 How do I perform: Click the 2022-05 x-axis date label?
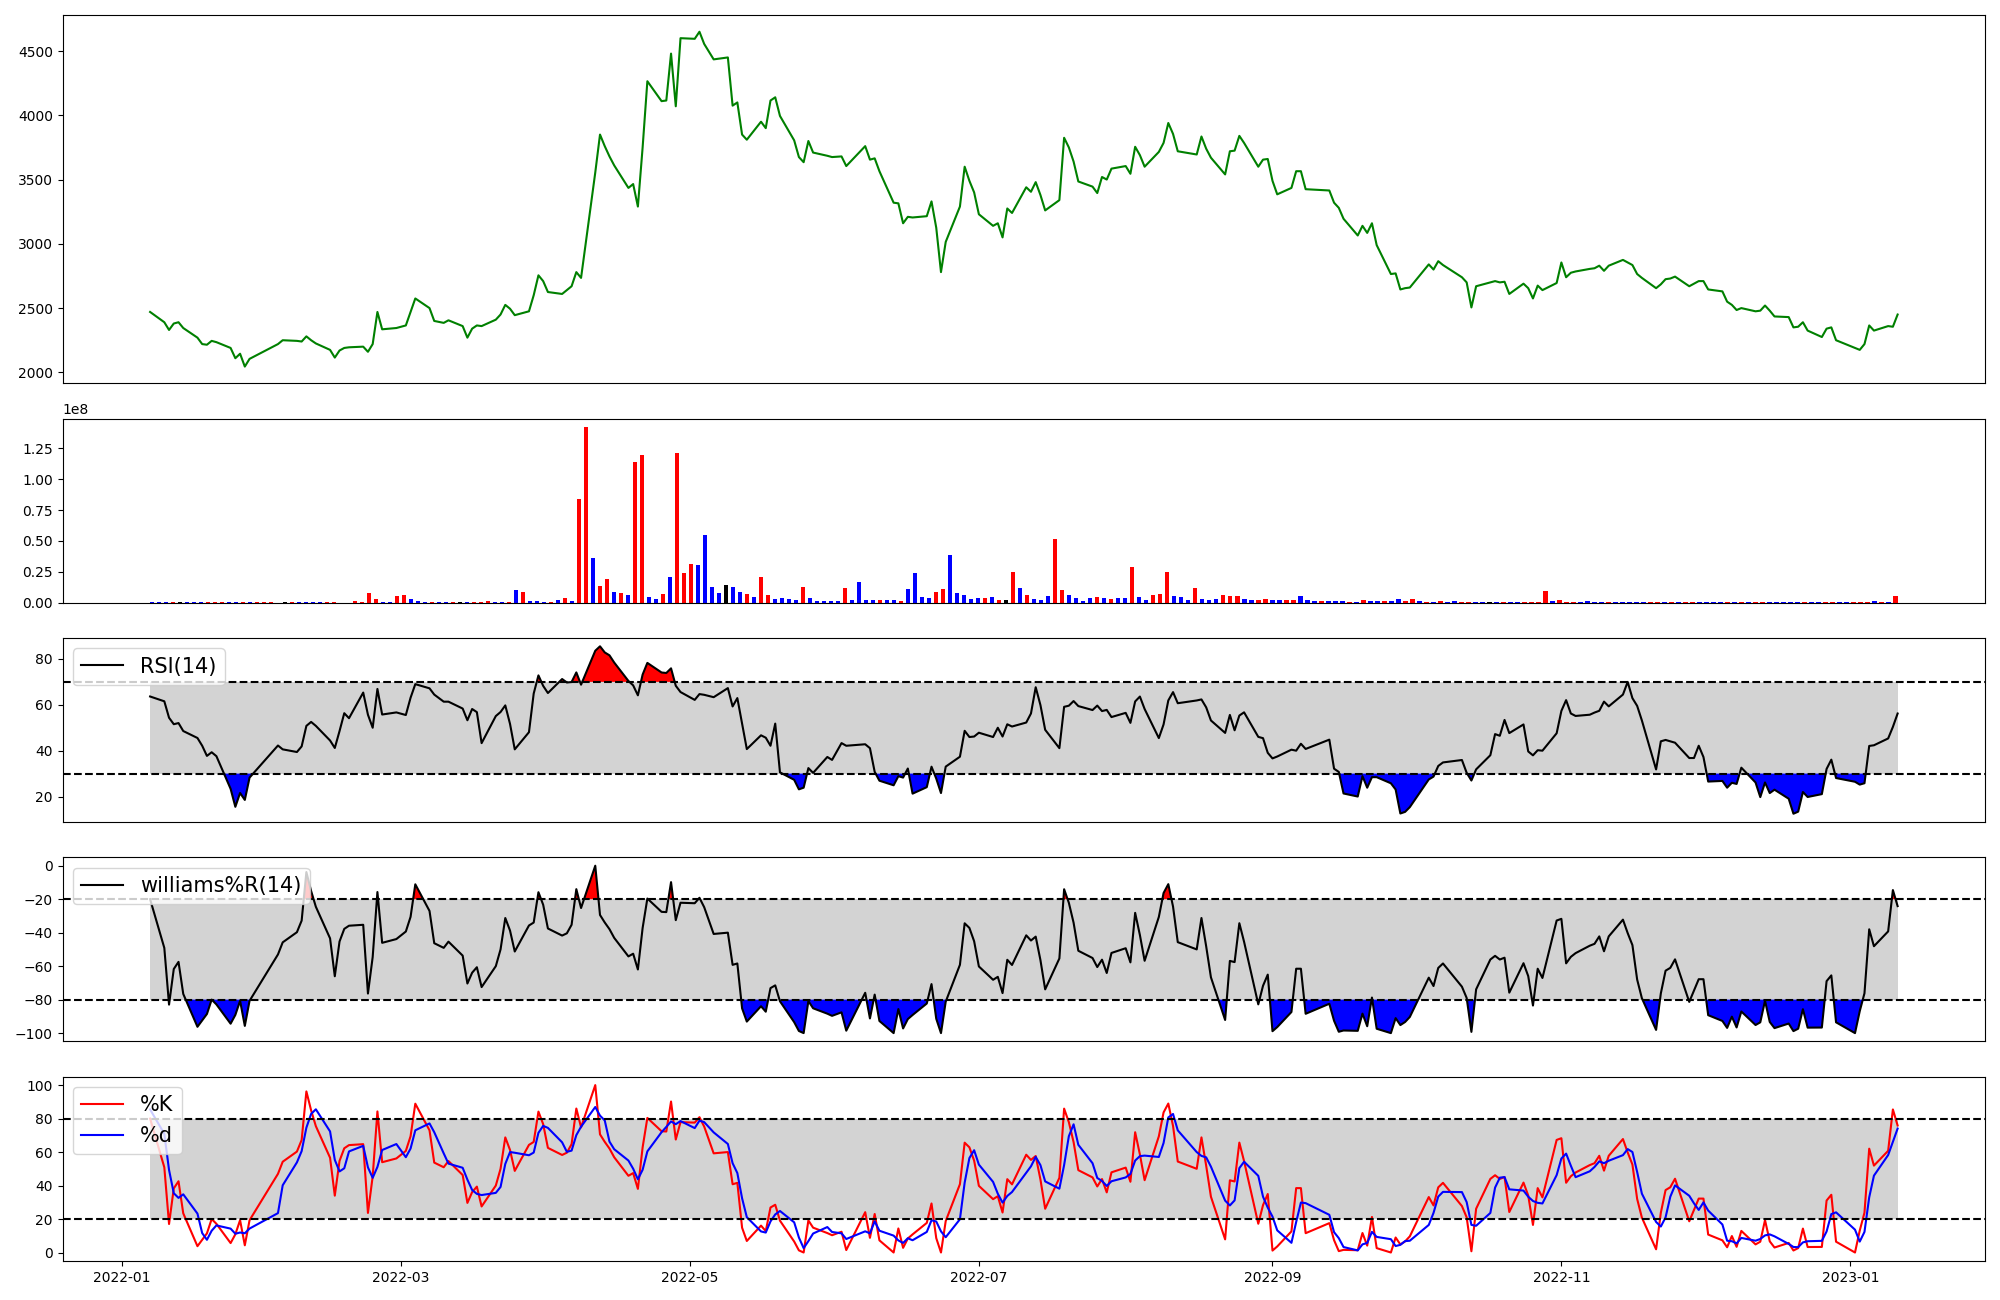tap(689, 1277)
